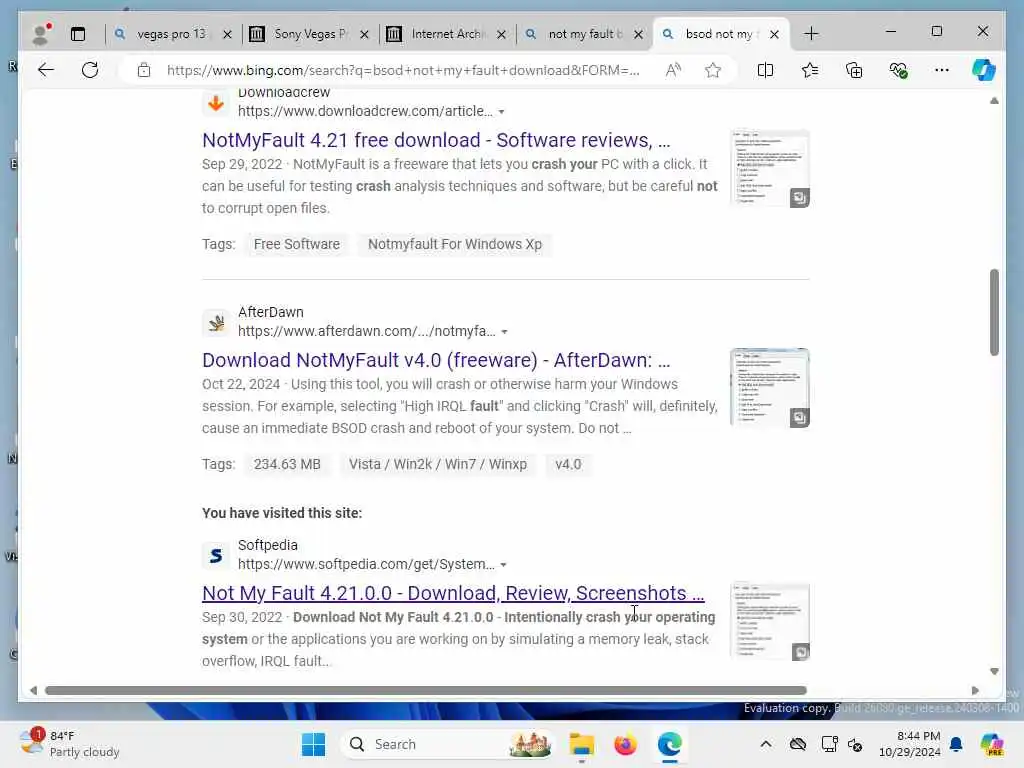This screenshot has height=768, width=1024.
Task: Click the Softpedia site favicon
Action: [216, 556]
